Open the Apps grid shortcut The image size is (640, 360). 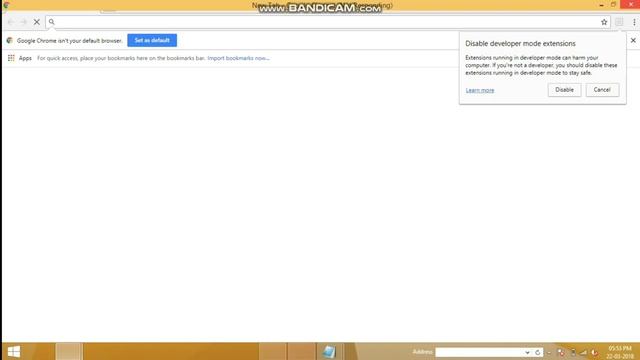[20, 58]
